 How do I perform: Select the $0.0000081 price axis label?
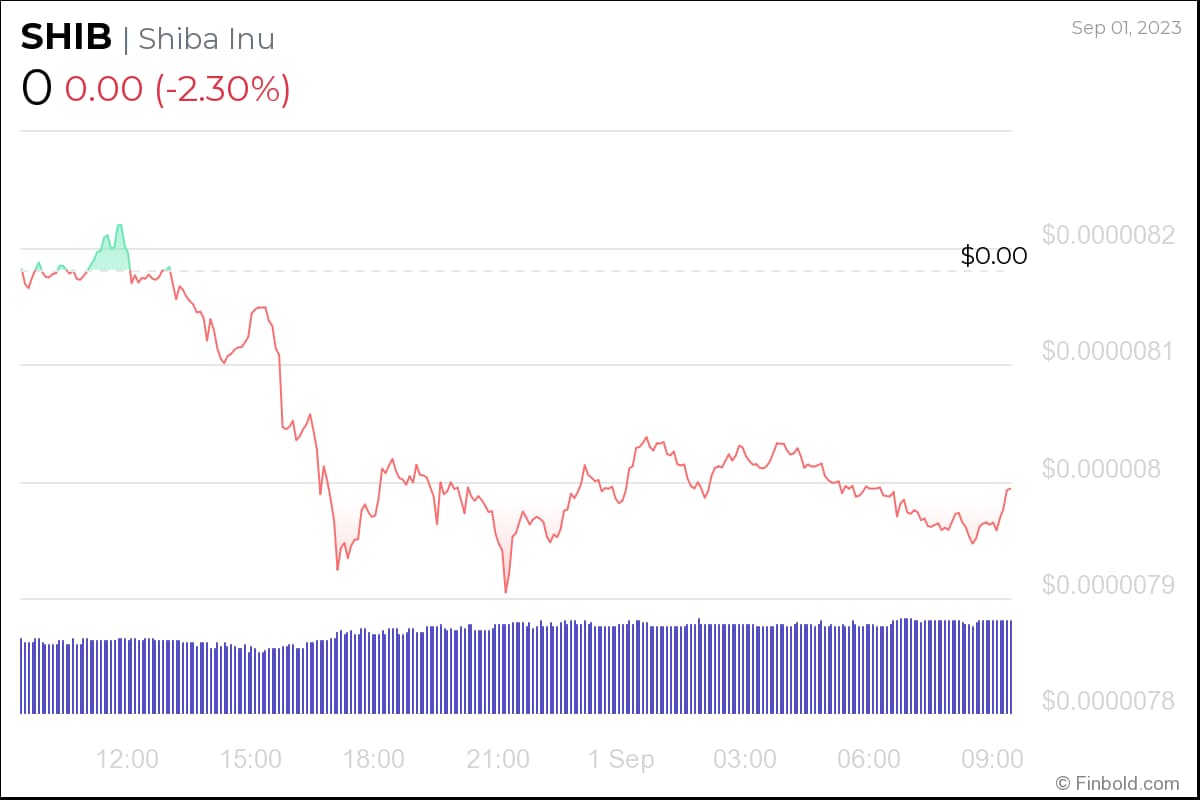coord(1108,351)
